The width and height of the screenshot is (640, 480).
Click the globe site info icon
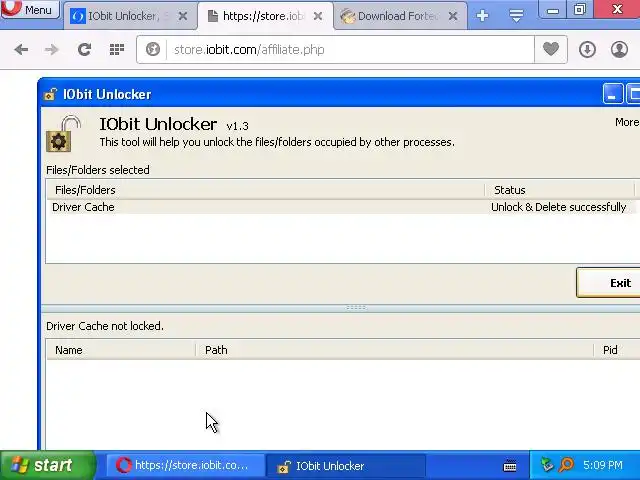point(153,49)
